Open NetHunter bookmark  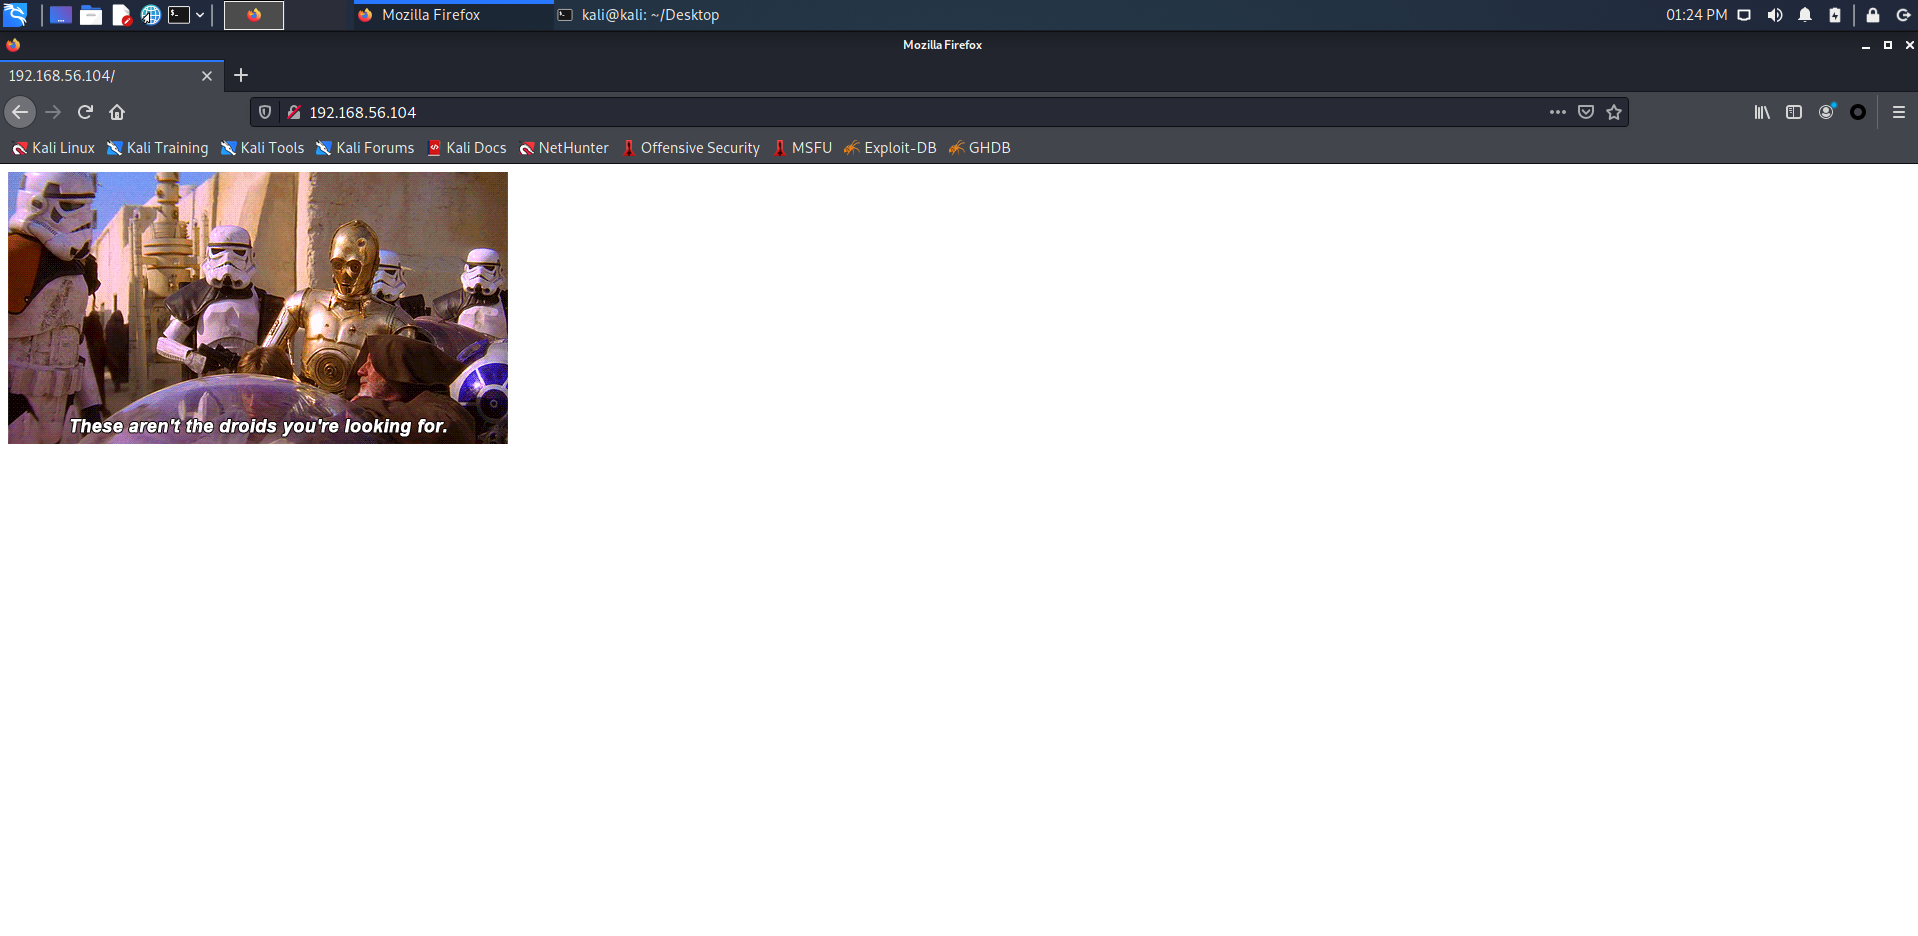pos(564,148)
